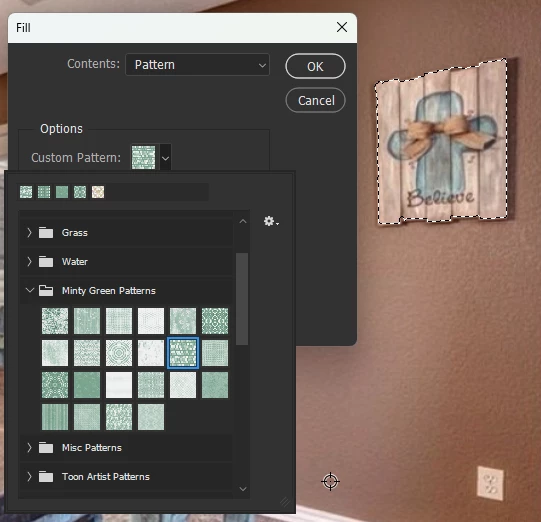This screenshot has height=522, width=541.
Task: Select fifth Minty Green pattern in row one
Action: coord(183,321)
